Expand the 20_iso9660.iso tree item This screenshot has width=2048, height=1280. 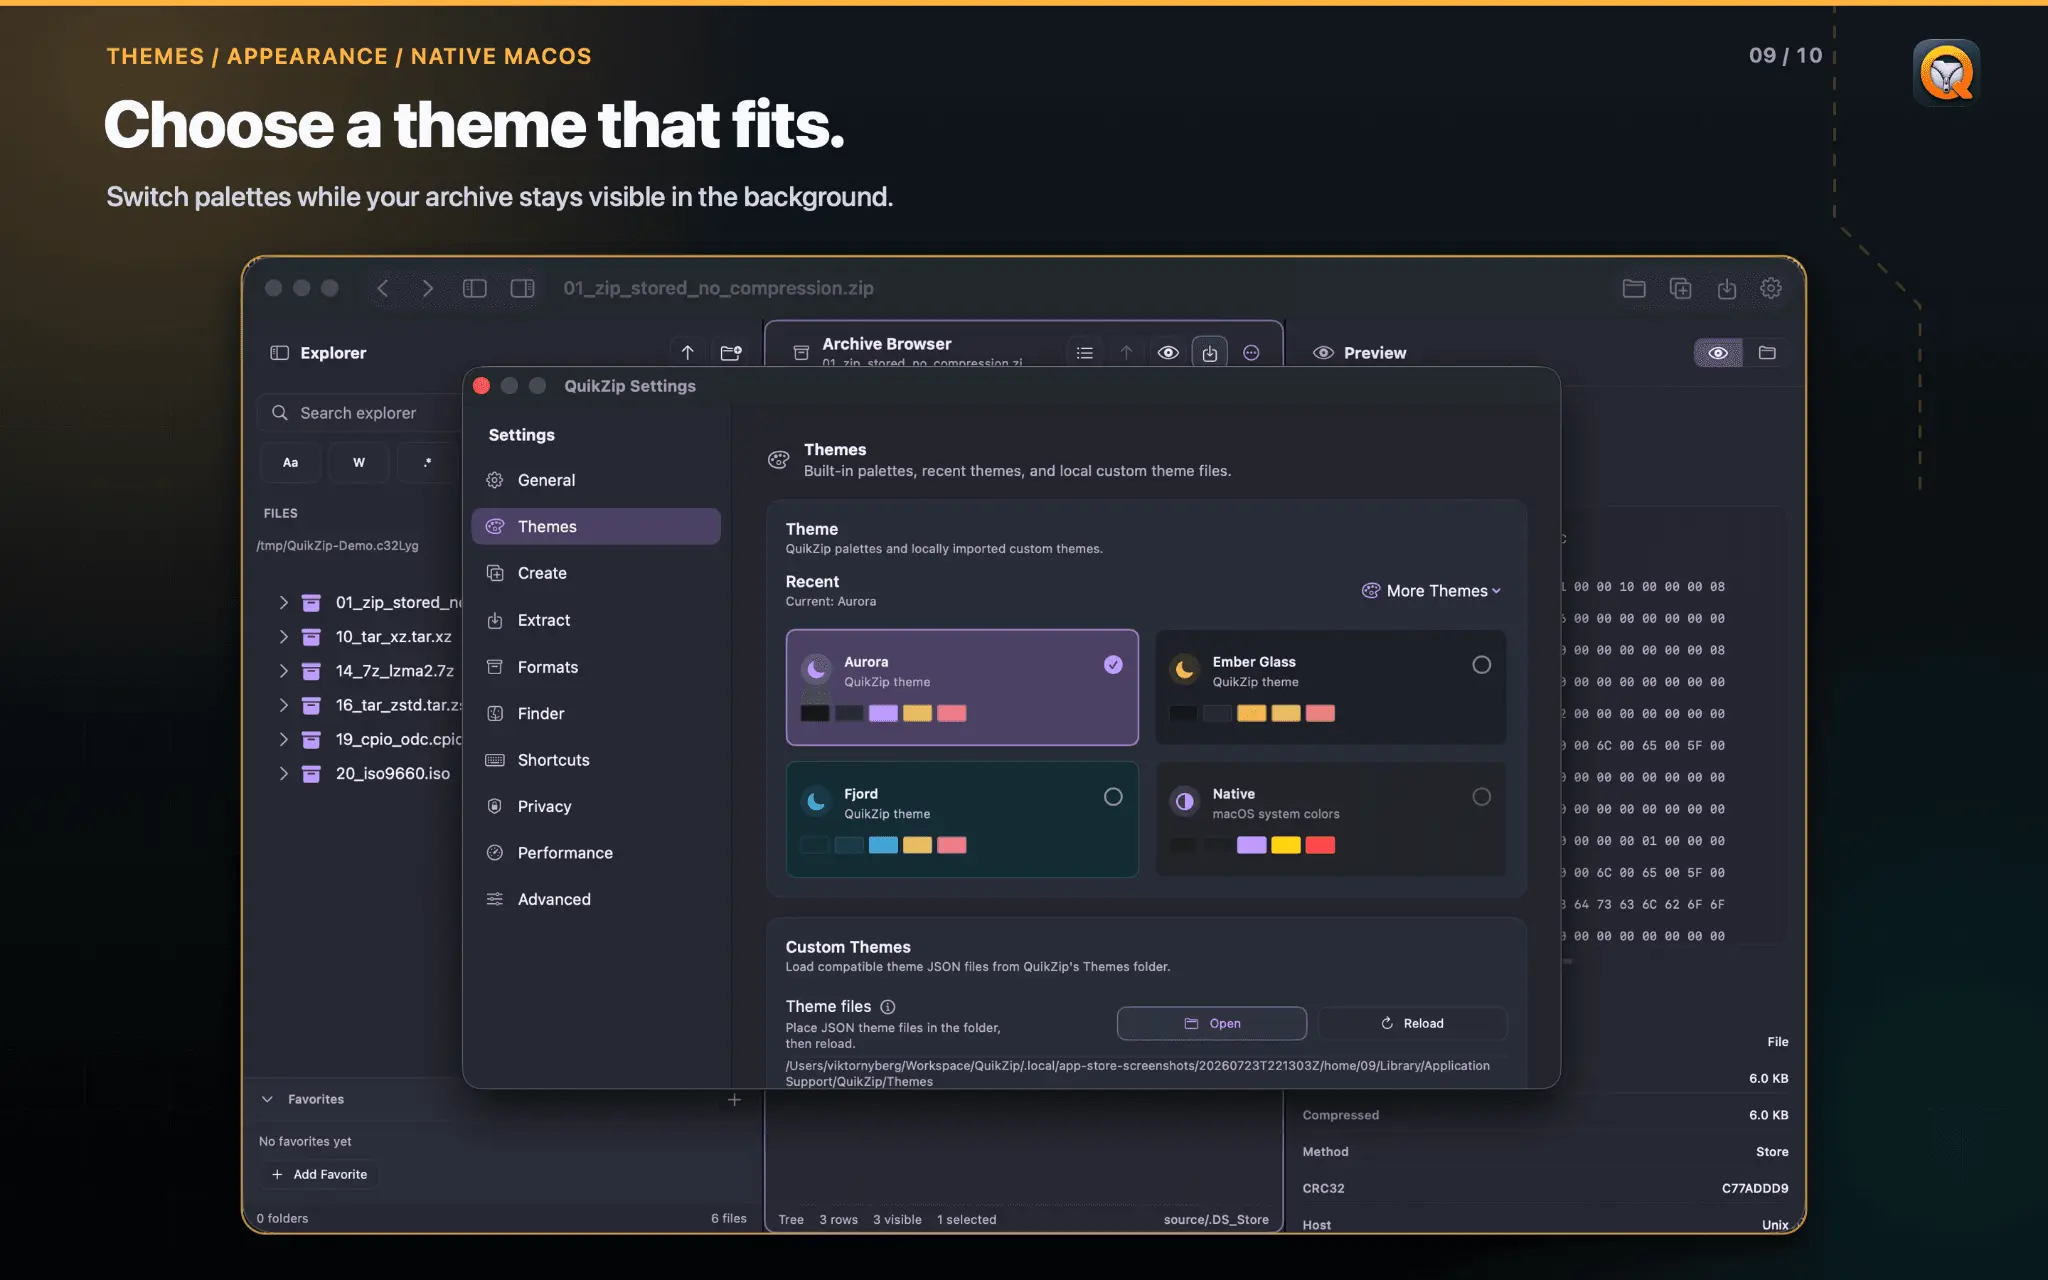click(x=283, y=773)
